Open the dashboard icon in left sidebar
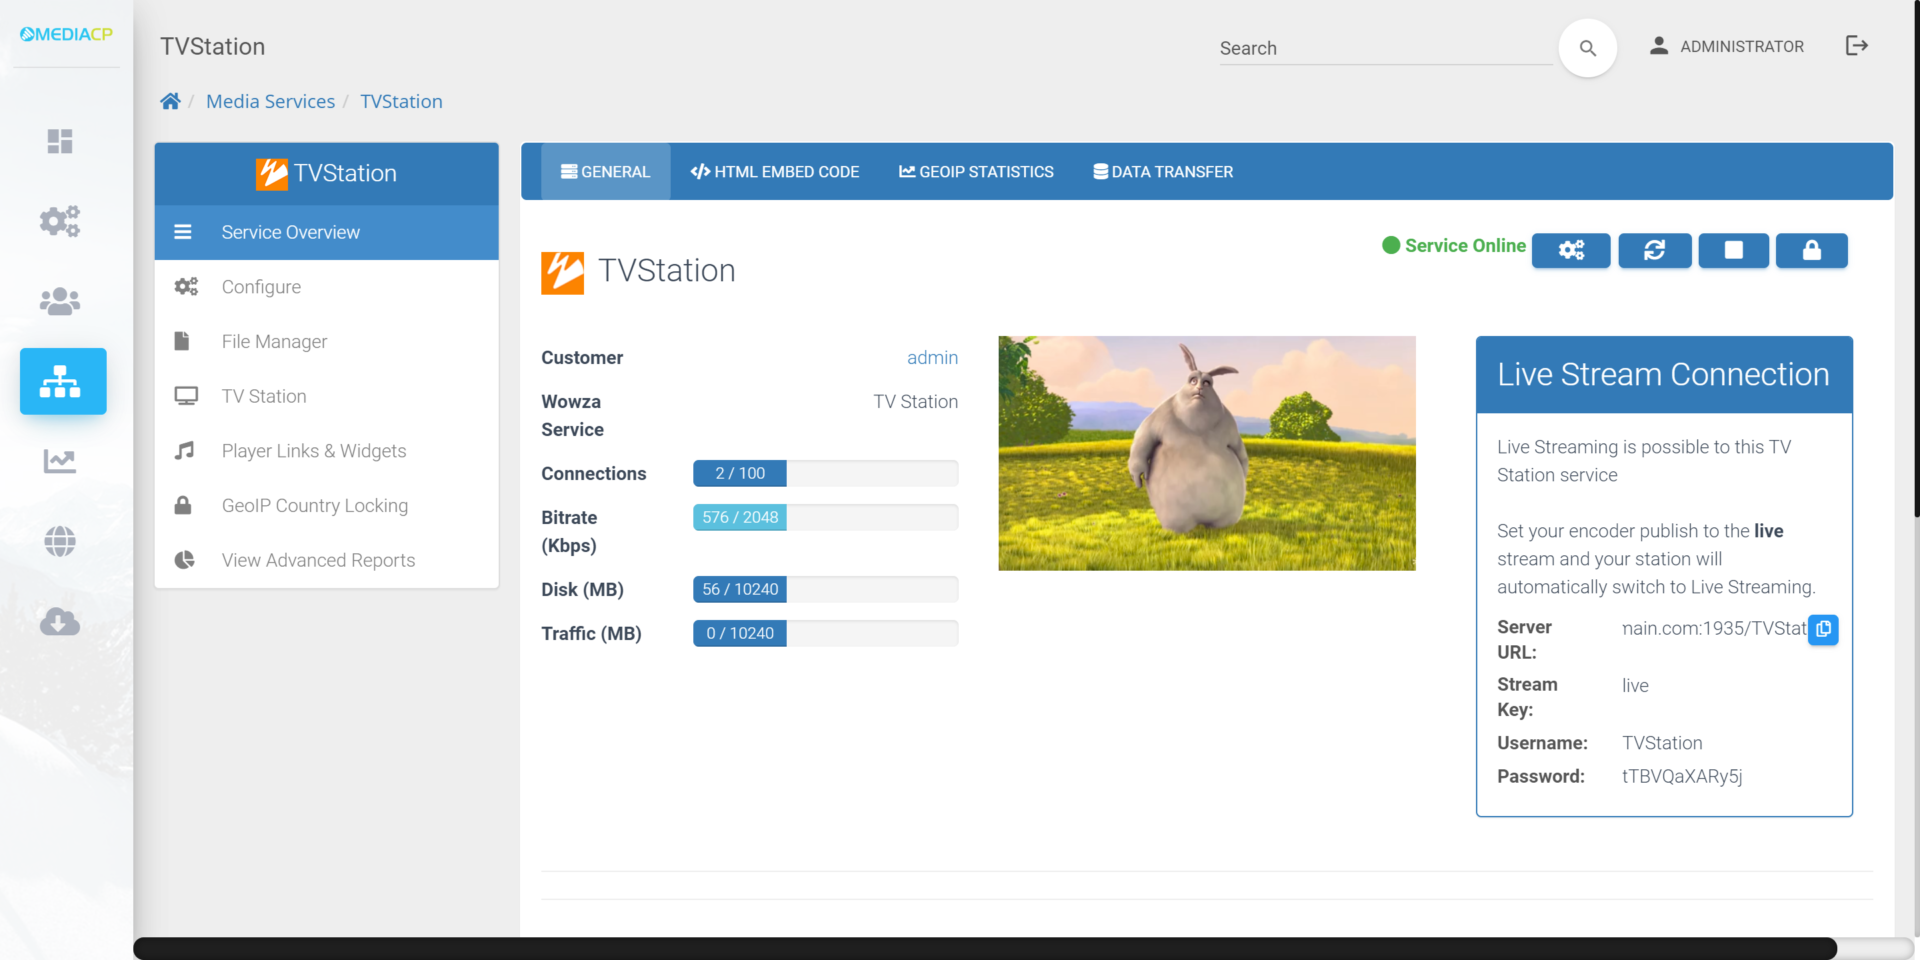Screen dimensions: 1920x960 [60, 141]
